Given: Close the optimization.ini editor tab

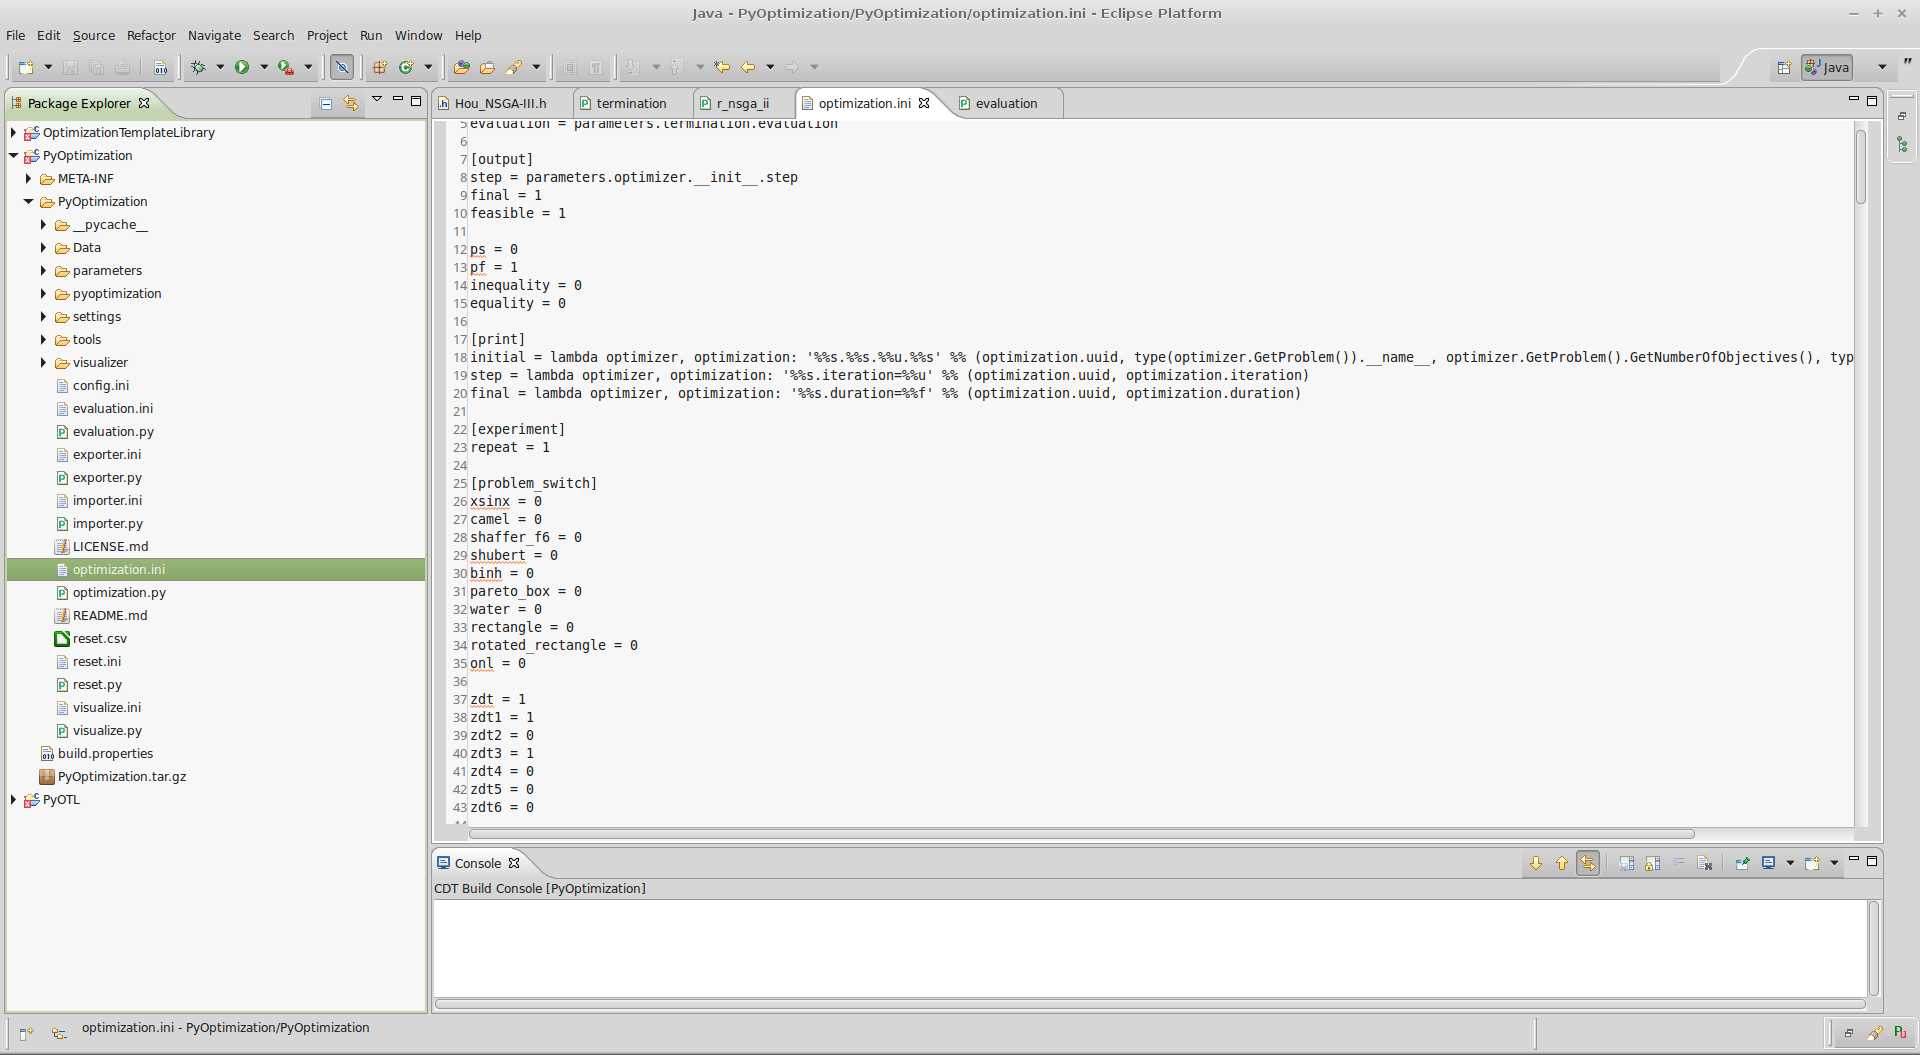Looking at the screenshot, I should [x=924, y=103].
